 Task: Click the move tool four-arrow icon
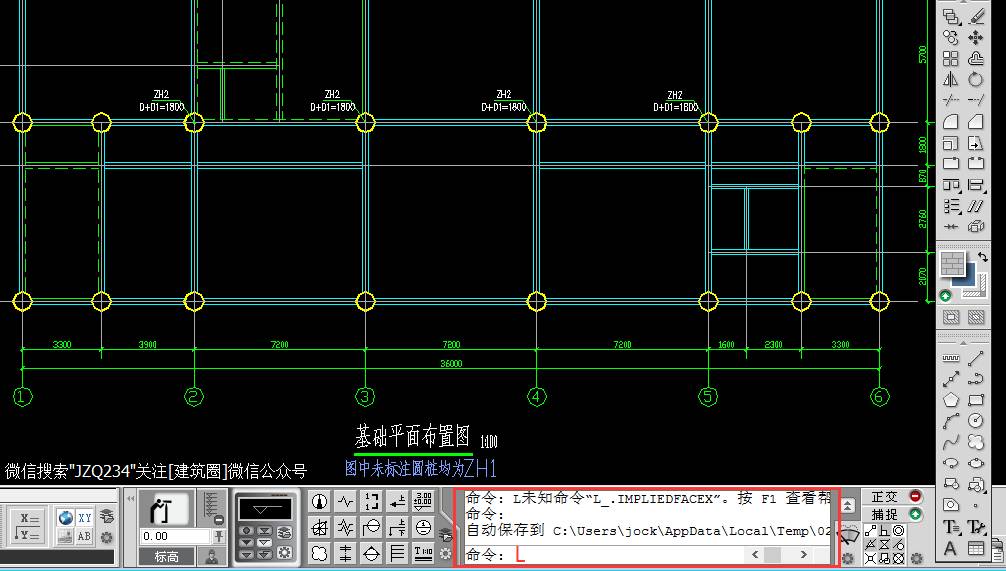pyautogui.click(x=976, y=37)
